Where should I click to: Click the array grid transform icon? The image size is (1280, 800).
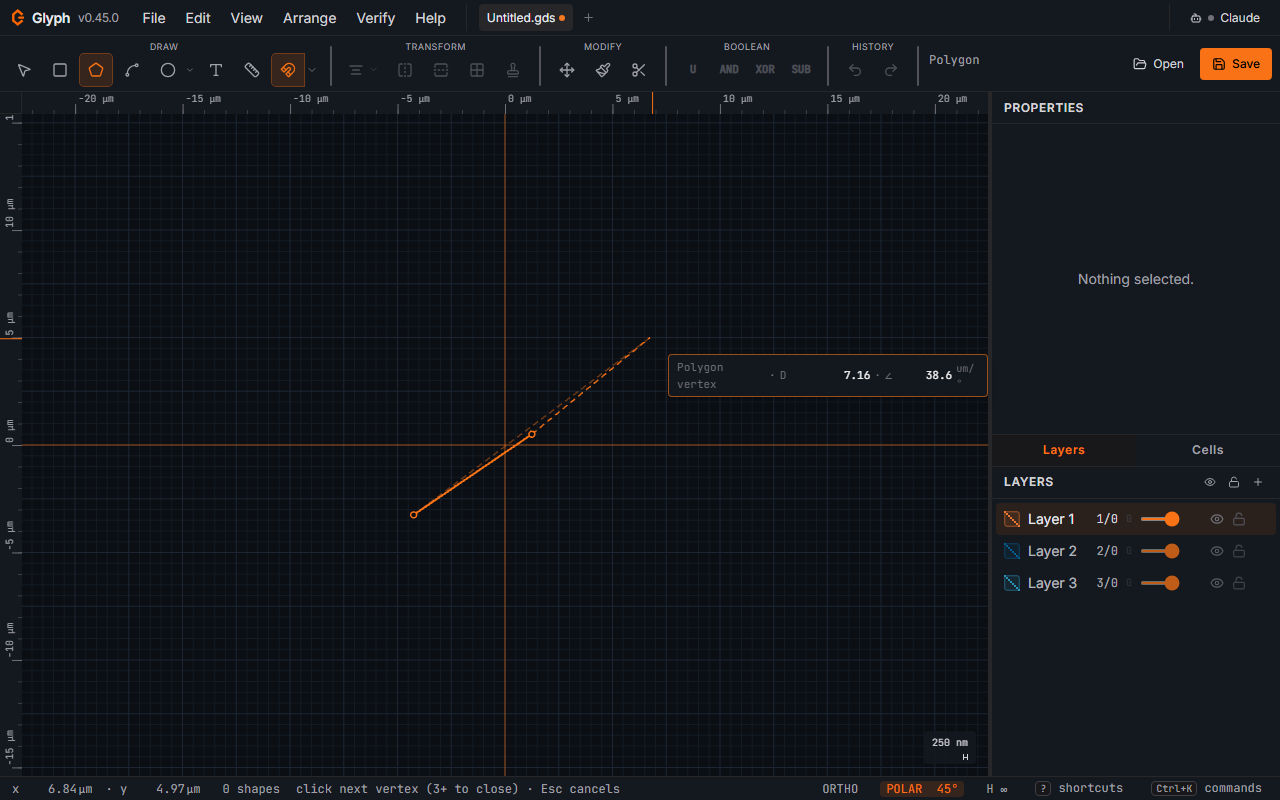[x=477, y=70]
